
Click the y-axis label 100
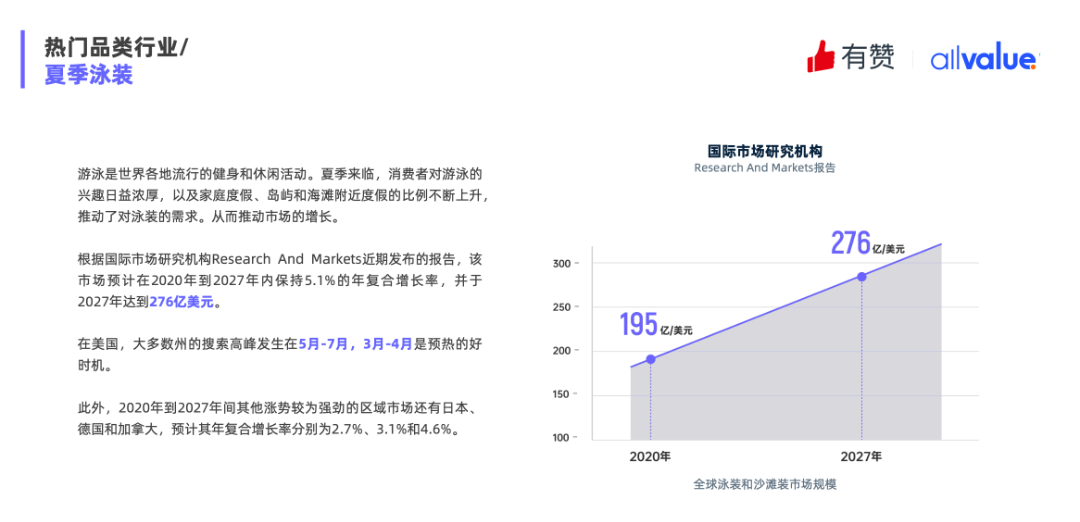563,437
